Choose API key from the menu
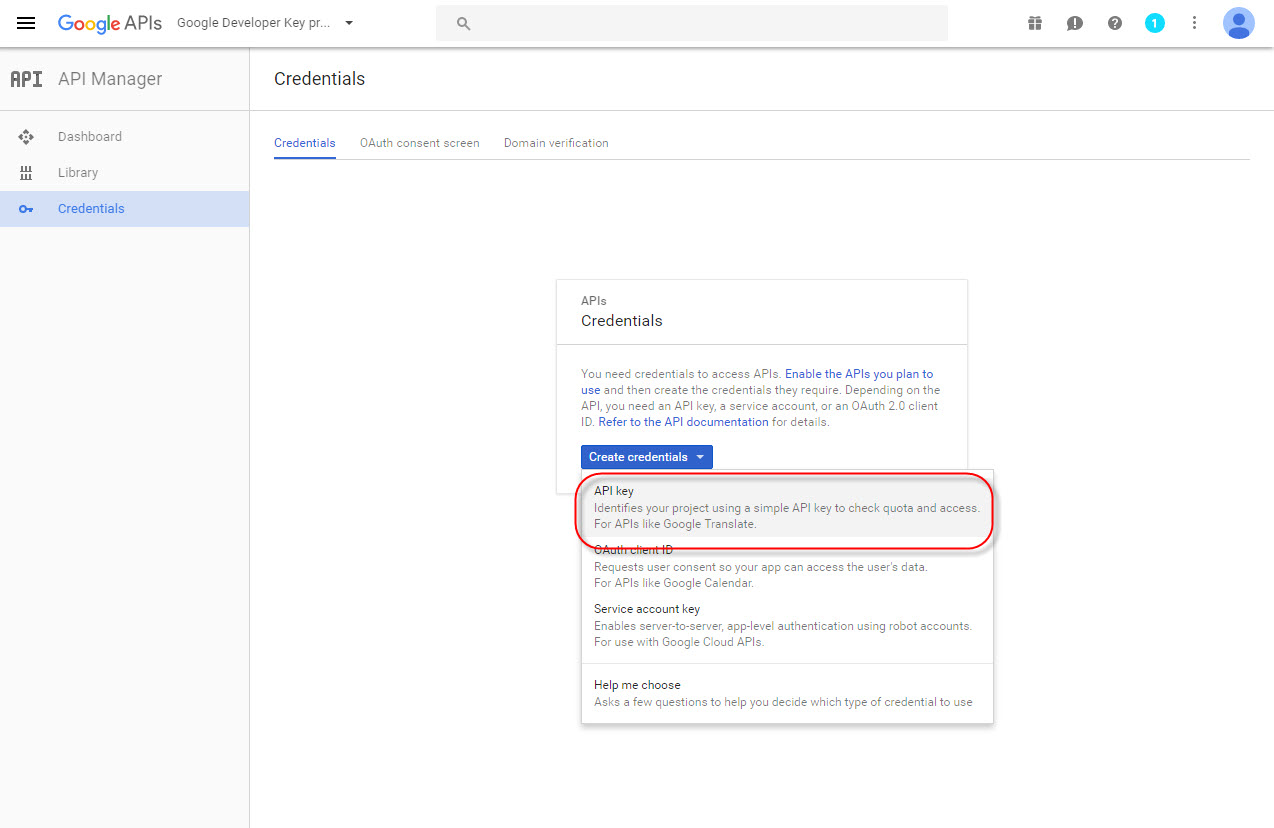The height and width of the screenshot is (828, 1274). (x=787, y=507)
